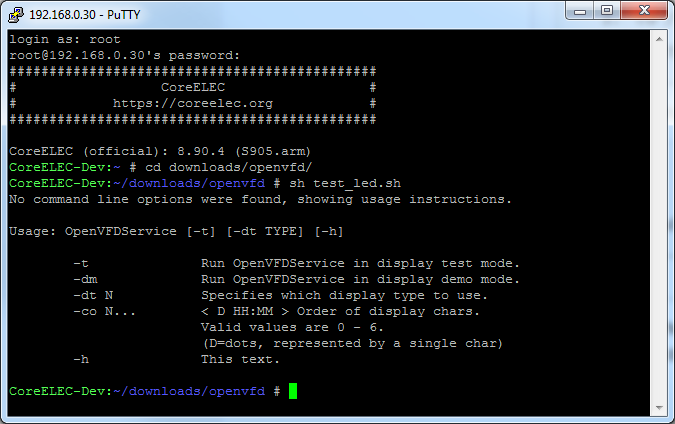
Task: Click the "-dt N" option in usage list
Action: (x=93, y=295)
